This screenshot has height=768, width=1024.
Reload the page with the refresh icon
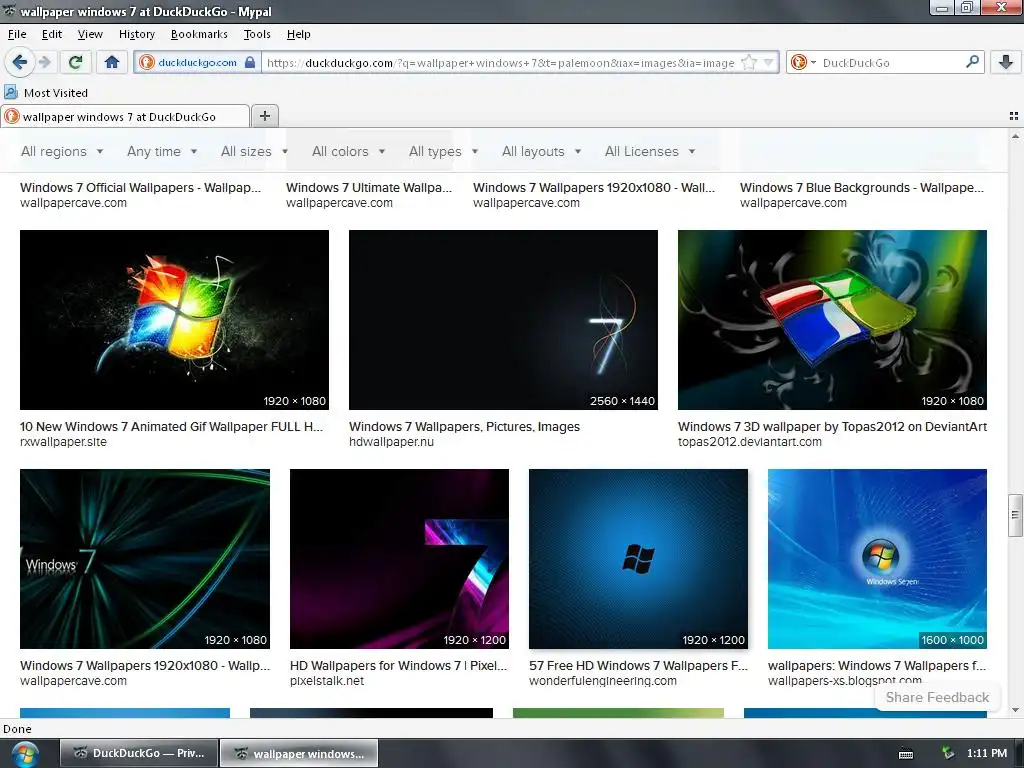[75, 62]
